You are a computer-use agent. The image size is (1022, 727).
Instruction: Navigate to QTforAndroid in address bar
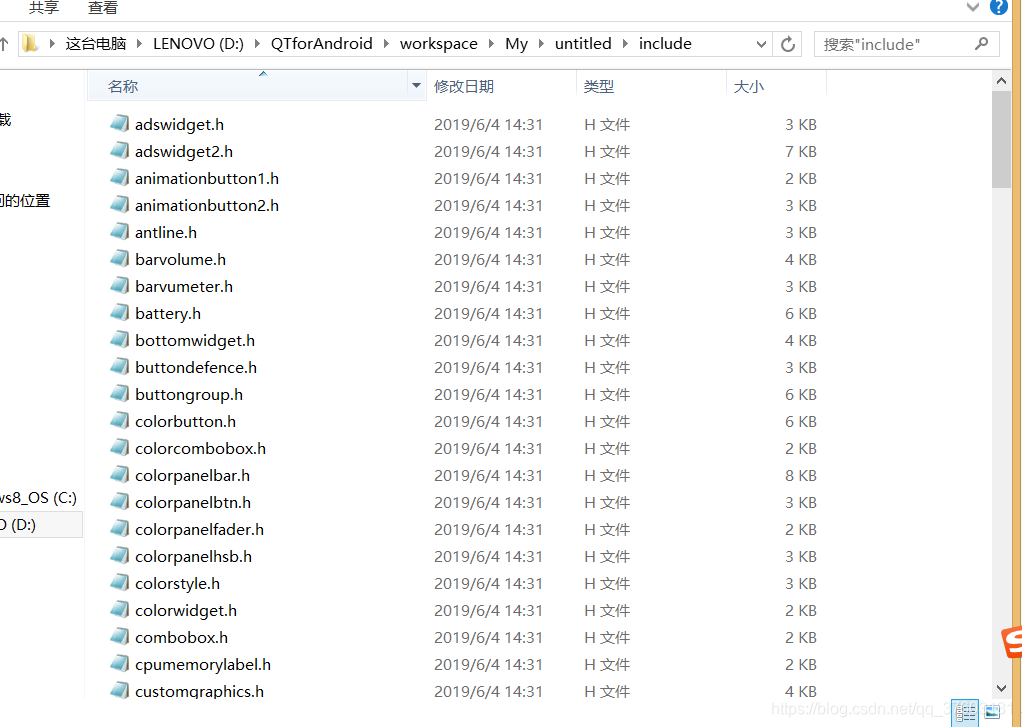[321, 44]
